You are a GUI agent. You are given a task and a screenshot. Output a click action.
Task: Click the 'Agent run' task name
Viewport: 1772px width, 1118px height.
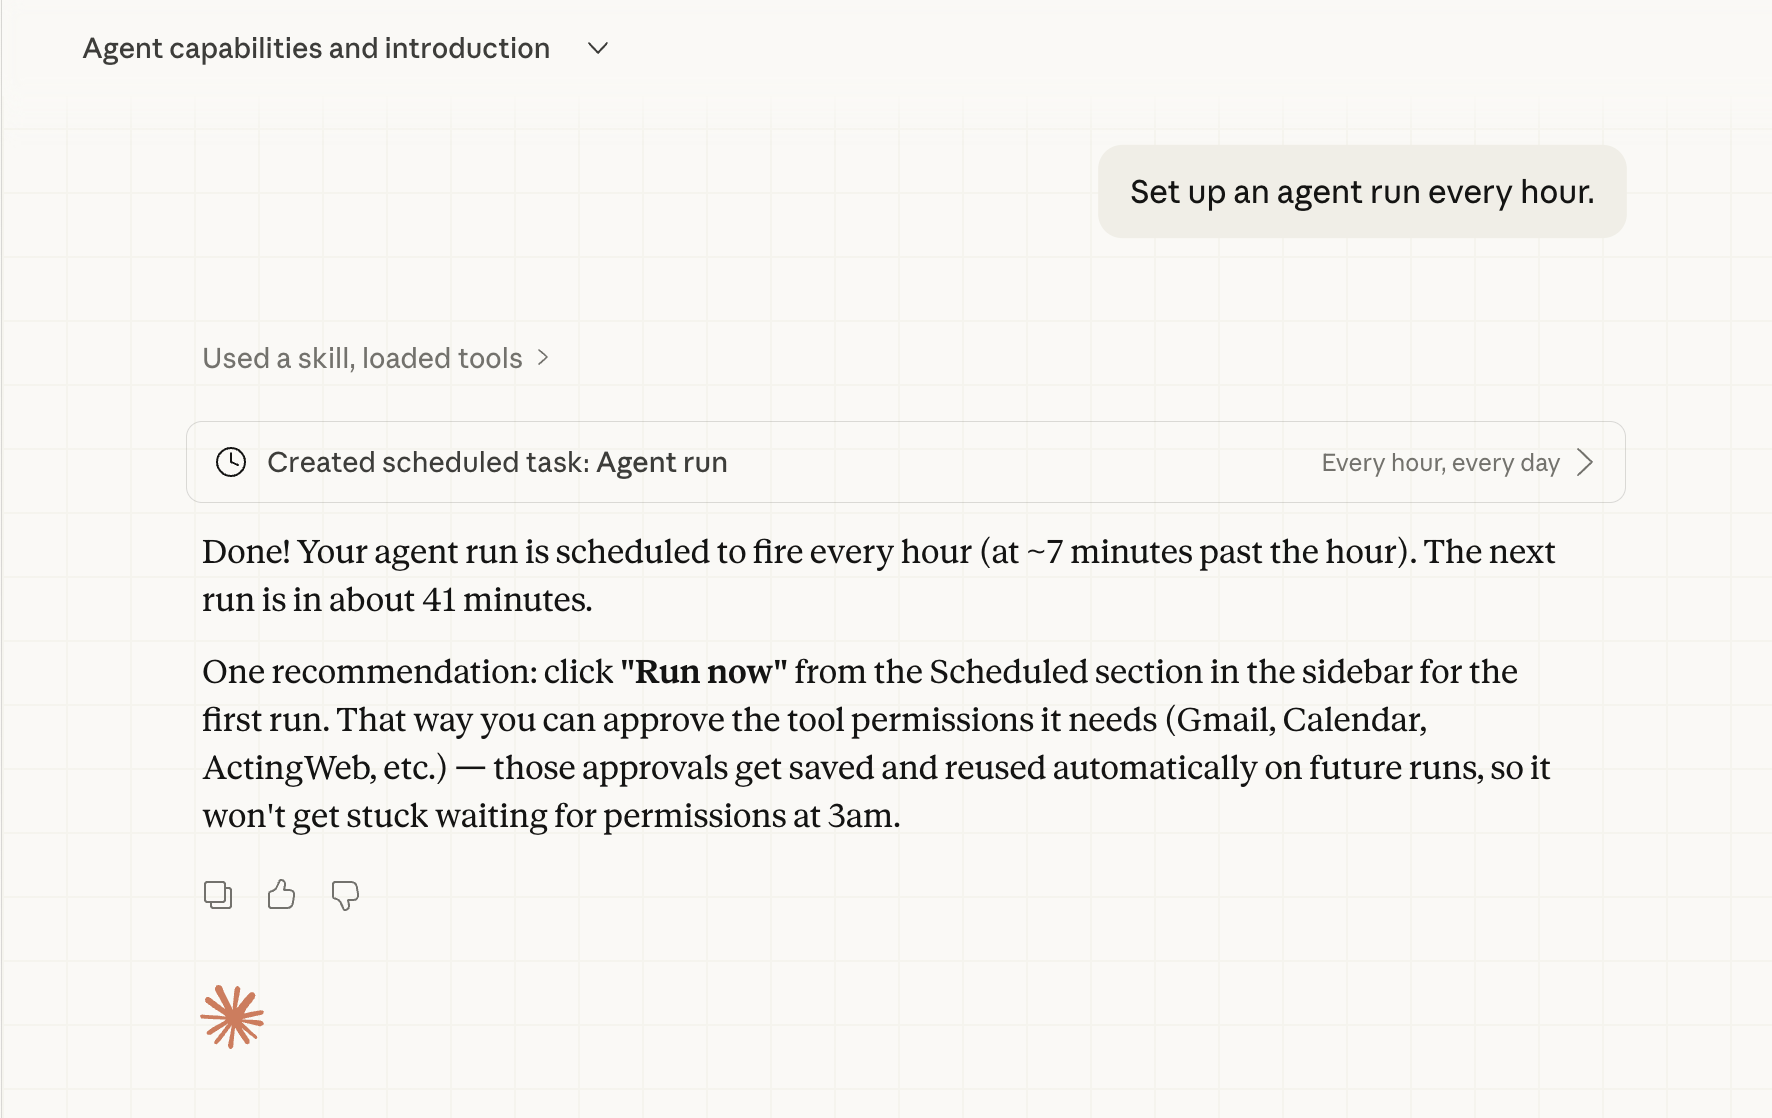pyautogui.click(x=662, y=462)
